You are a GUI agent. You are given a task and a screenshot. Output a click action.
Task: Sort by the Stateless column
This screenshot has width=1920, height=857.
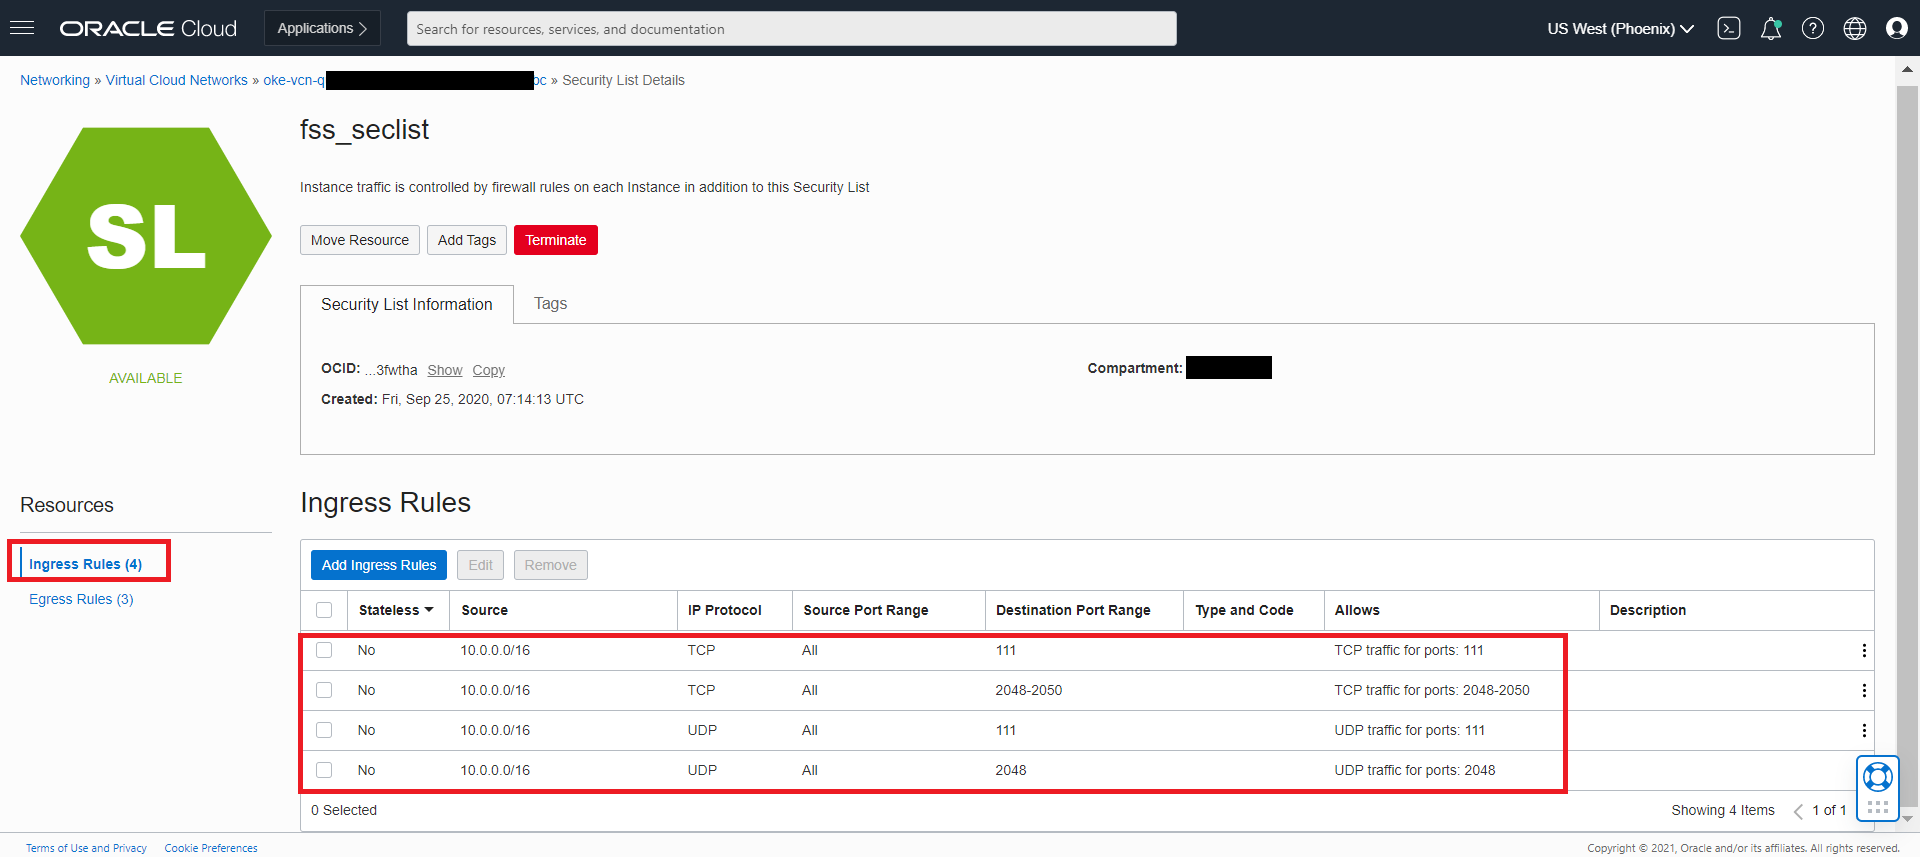pyautogui.click(x=396, y=610)
